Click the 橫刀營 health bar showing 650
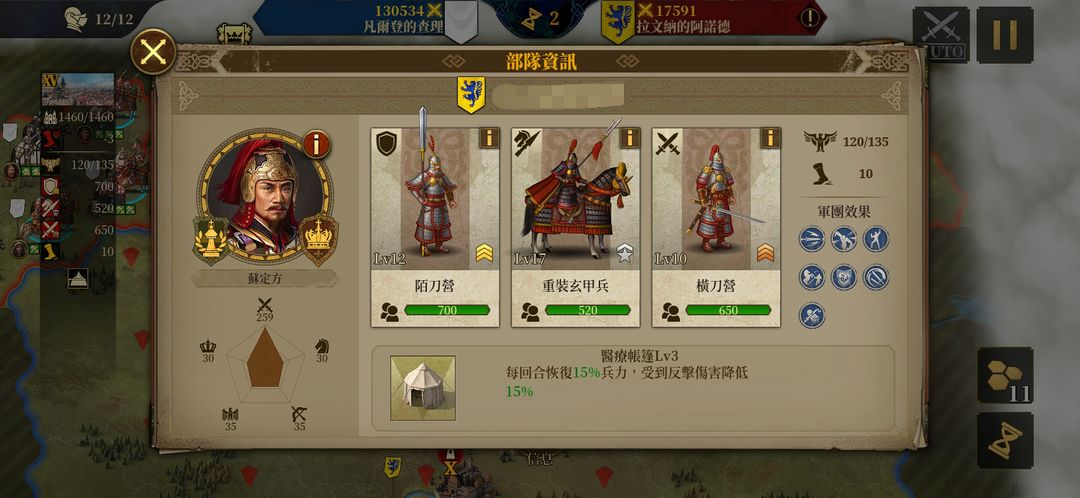This screenshot has height=498, width=1080. (728, 311)
